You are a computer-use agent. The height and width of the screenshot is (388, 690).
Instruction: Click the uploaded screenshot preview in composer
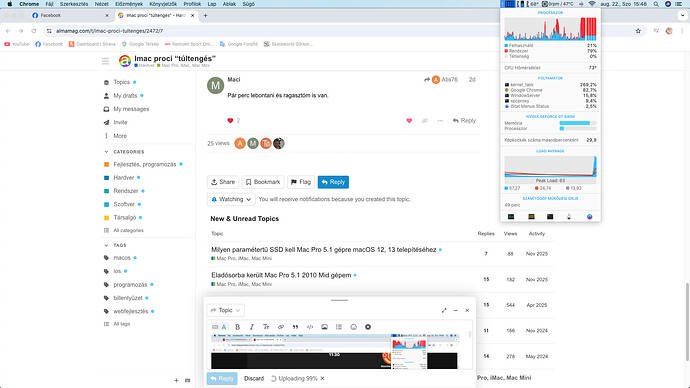click(x=334, y=351)
